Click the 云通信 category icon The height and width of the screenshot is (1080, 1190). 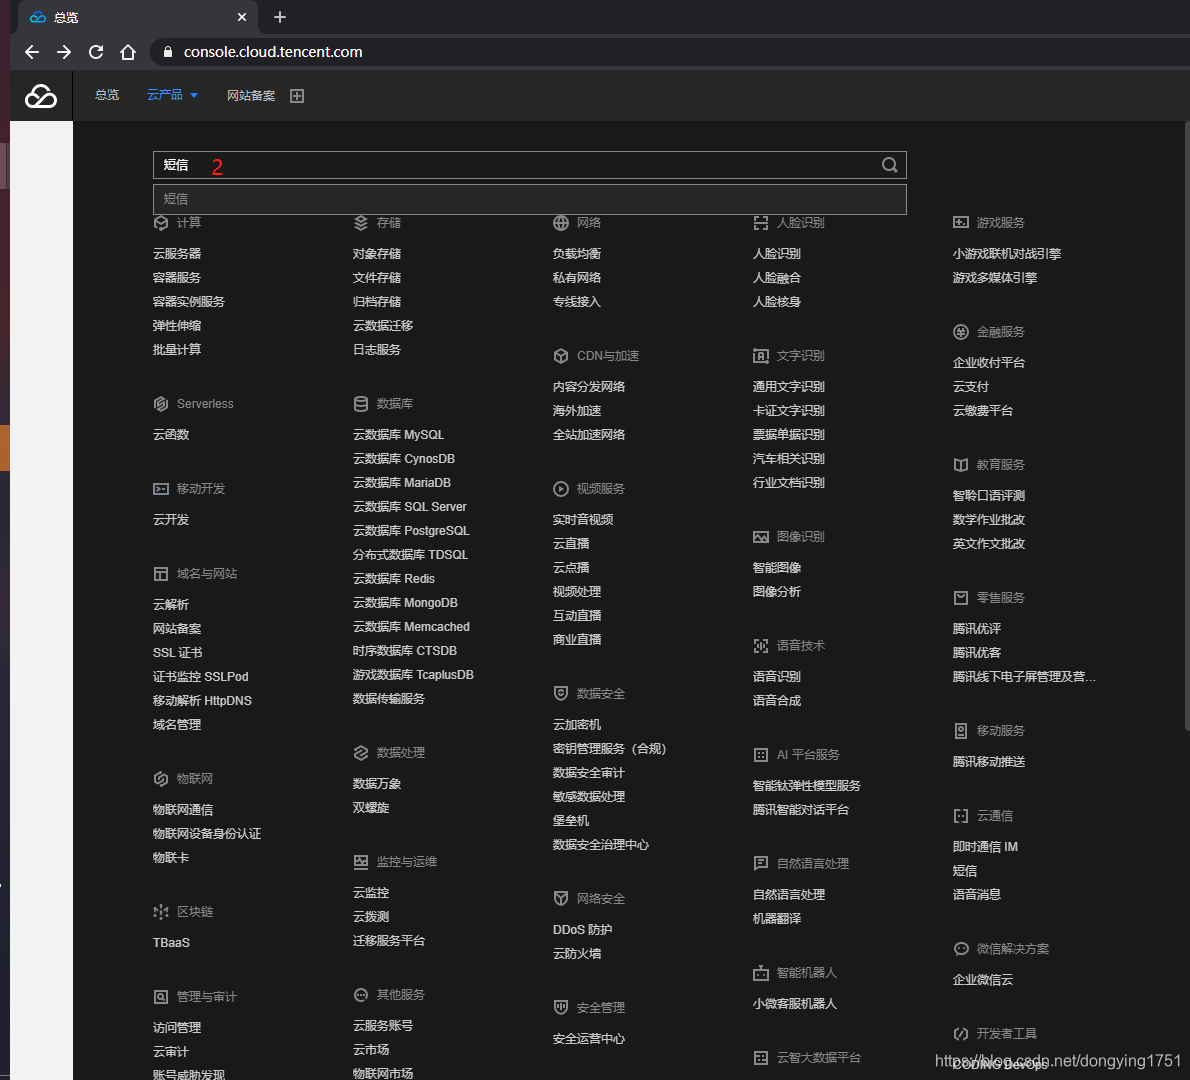tap(961, 816)
